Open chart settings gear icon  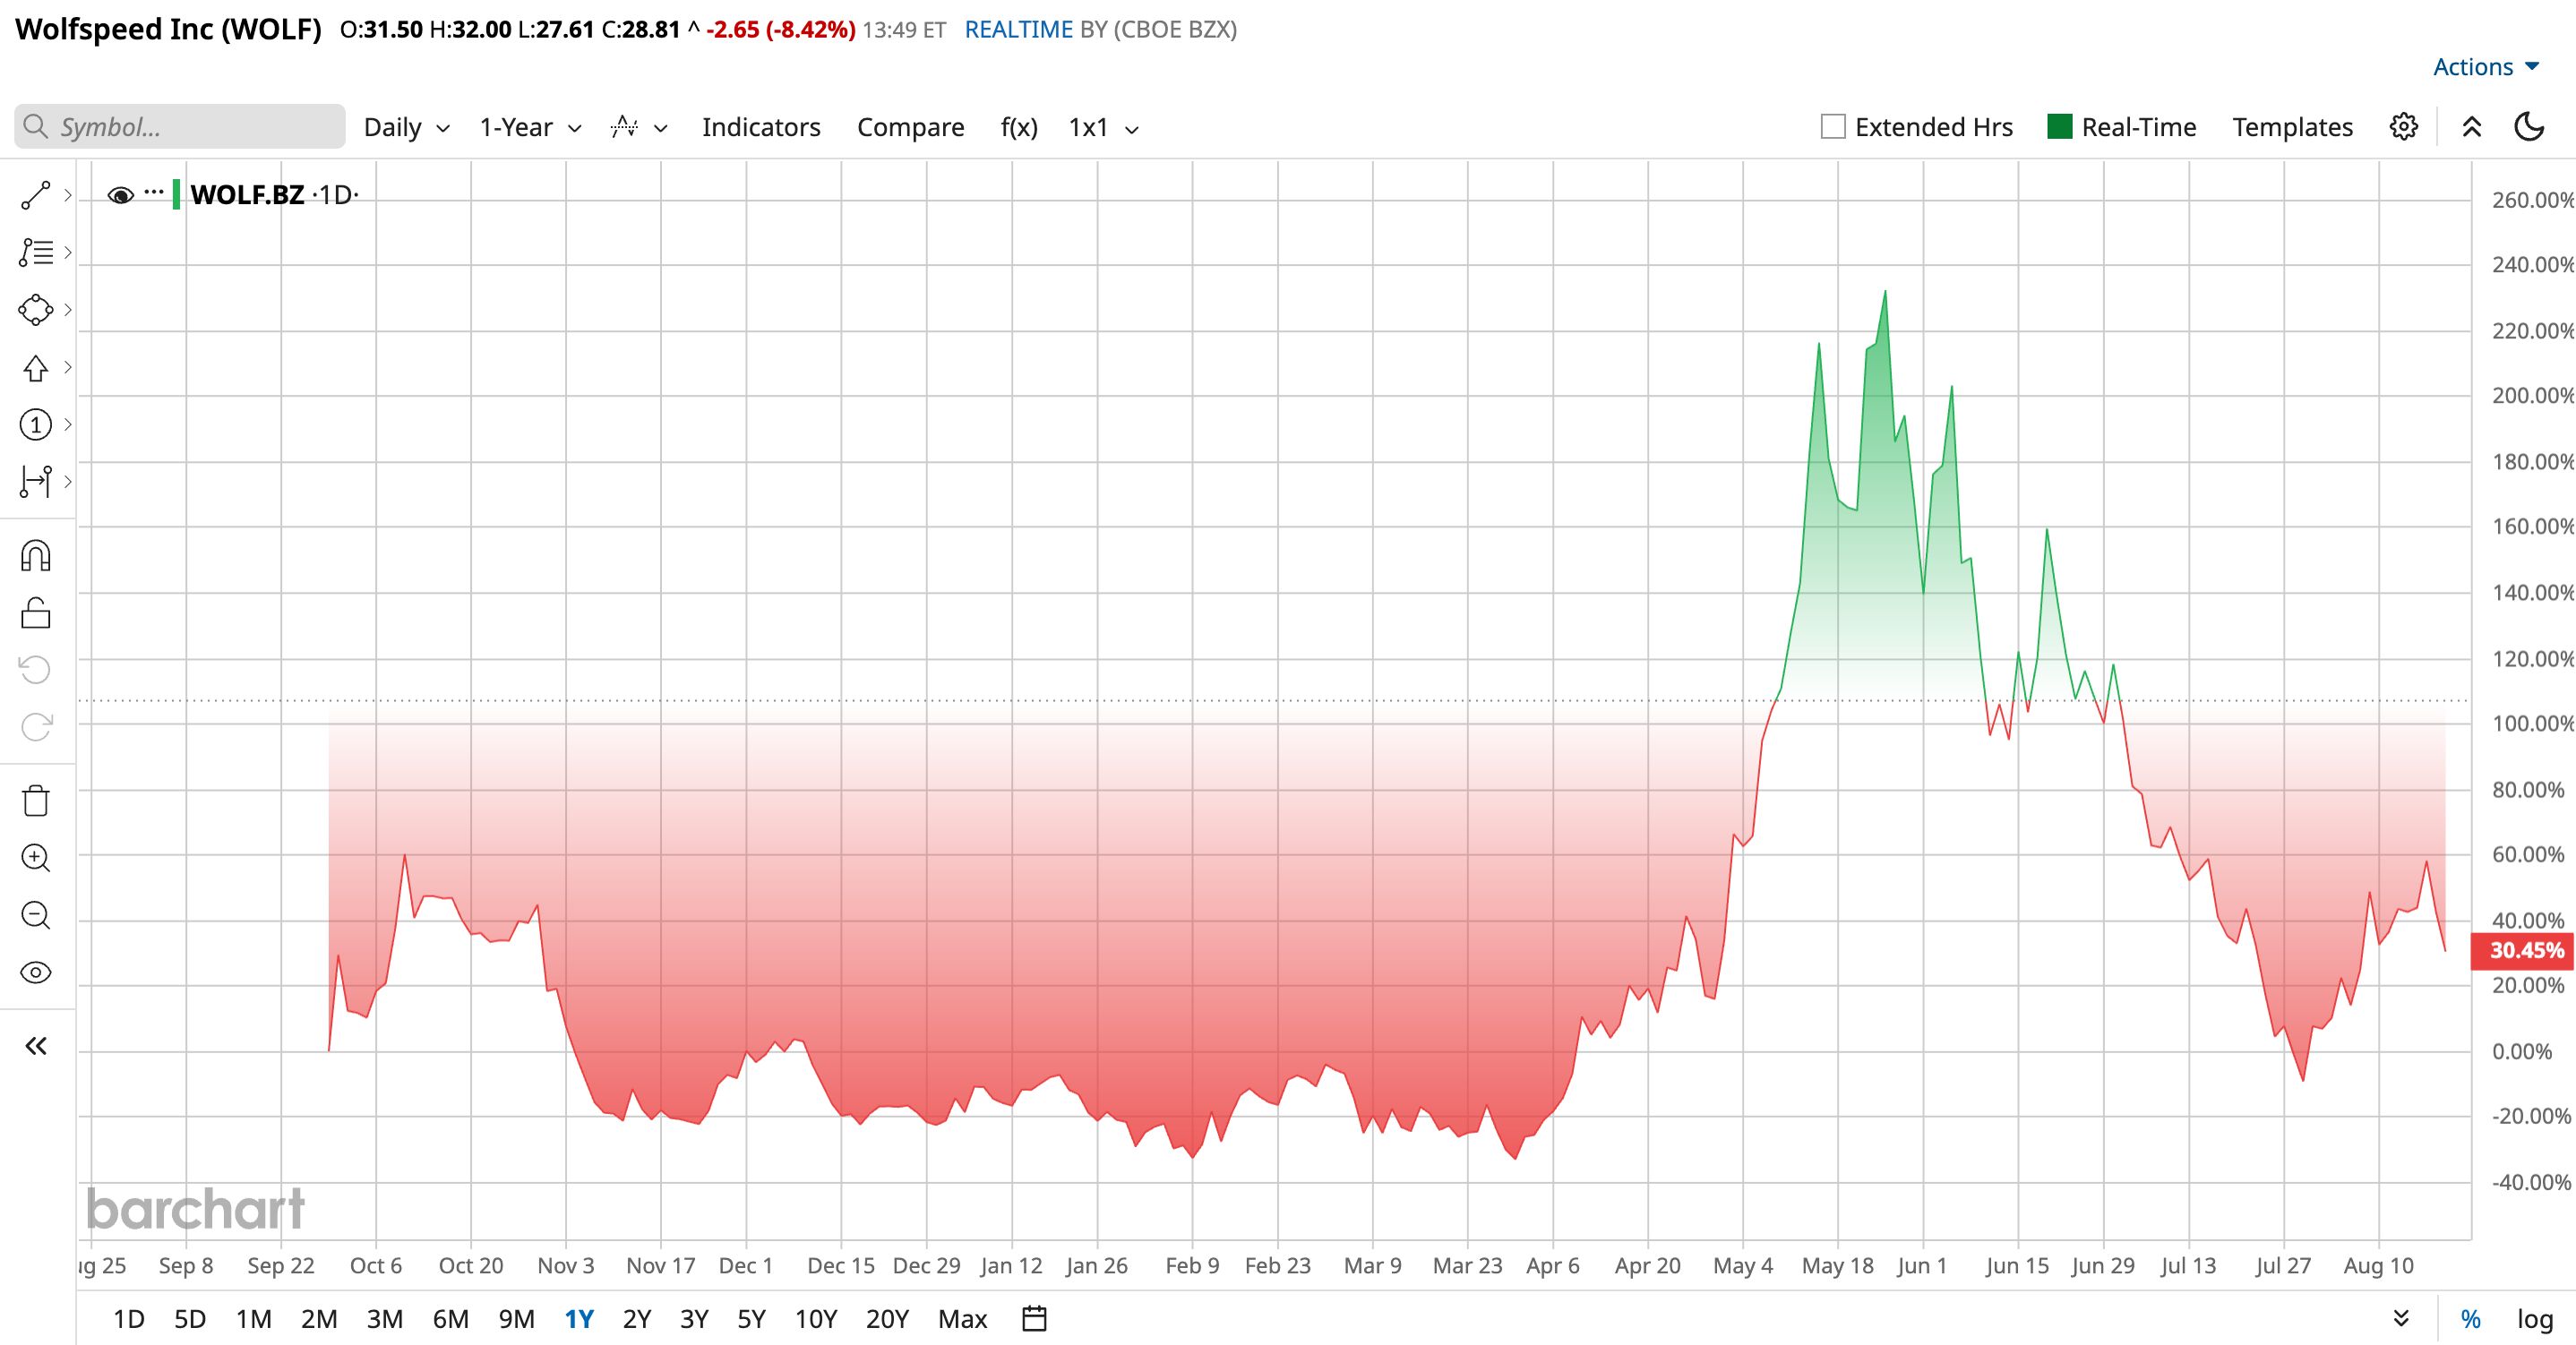[x=2404, y=127]
